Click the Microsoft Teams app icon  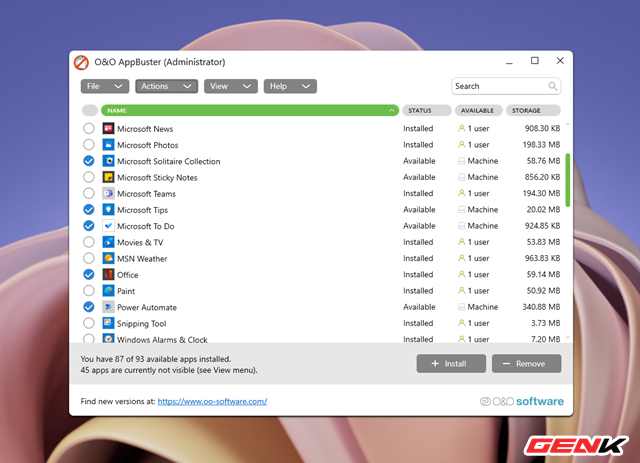click(108, 194)
